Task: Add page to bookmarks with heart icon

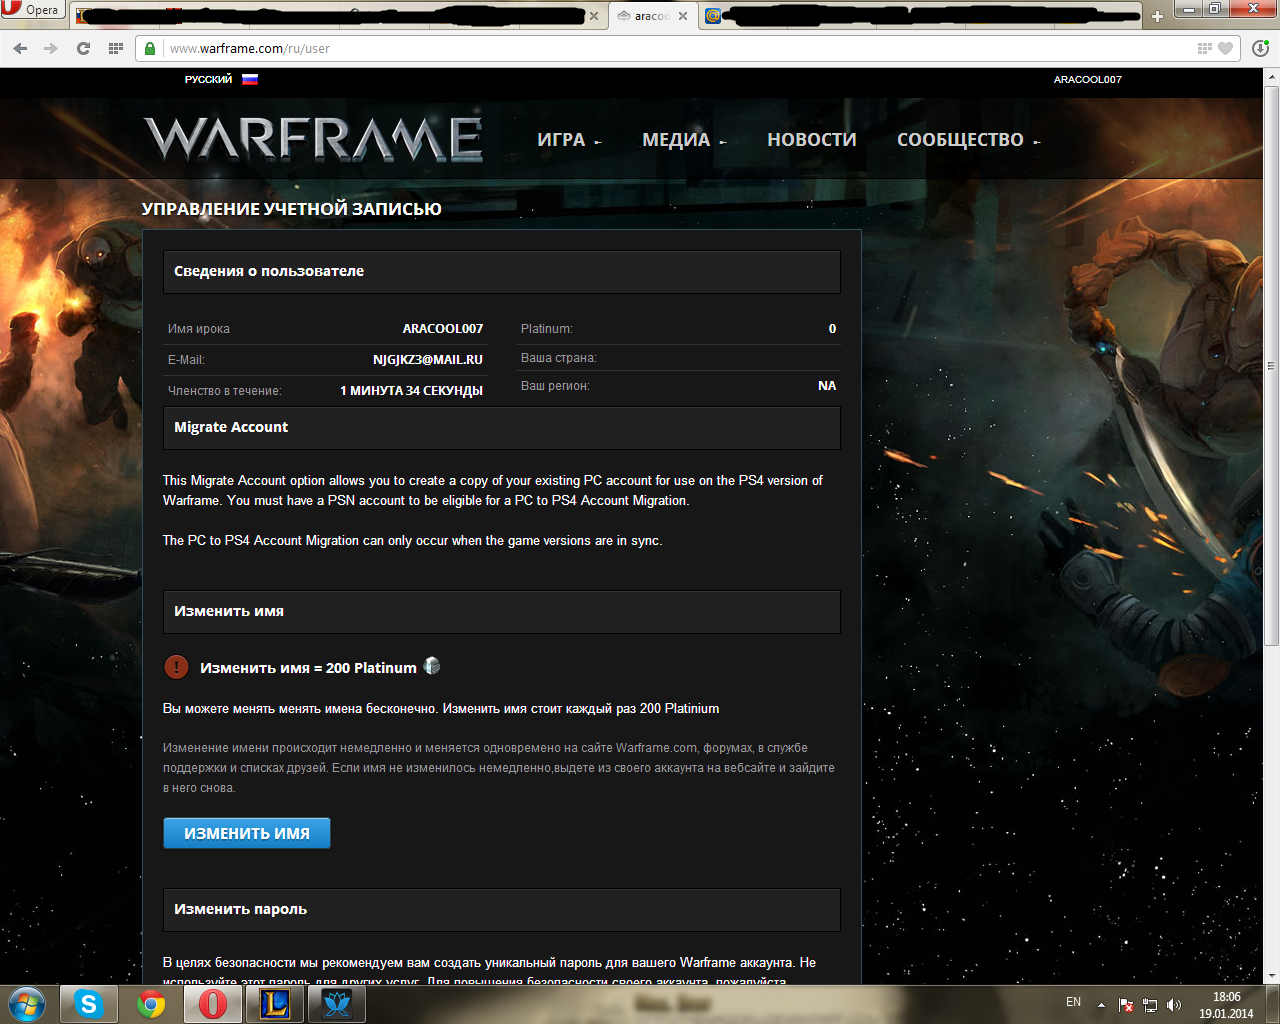Action: (x=1226, y=48)
